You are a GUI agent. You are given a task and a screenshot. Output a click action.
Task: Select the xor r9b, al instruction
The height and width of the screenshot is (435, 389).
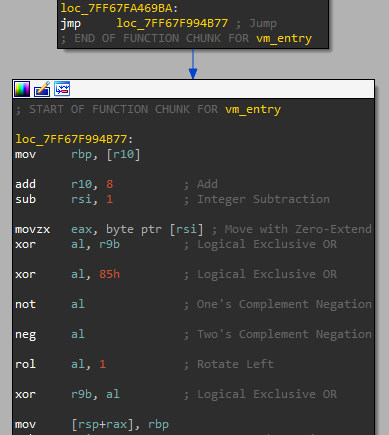click(x=67, y=394)
